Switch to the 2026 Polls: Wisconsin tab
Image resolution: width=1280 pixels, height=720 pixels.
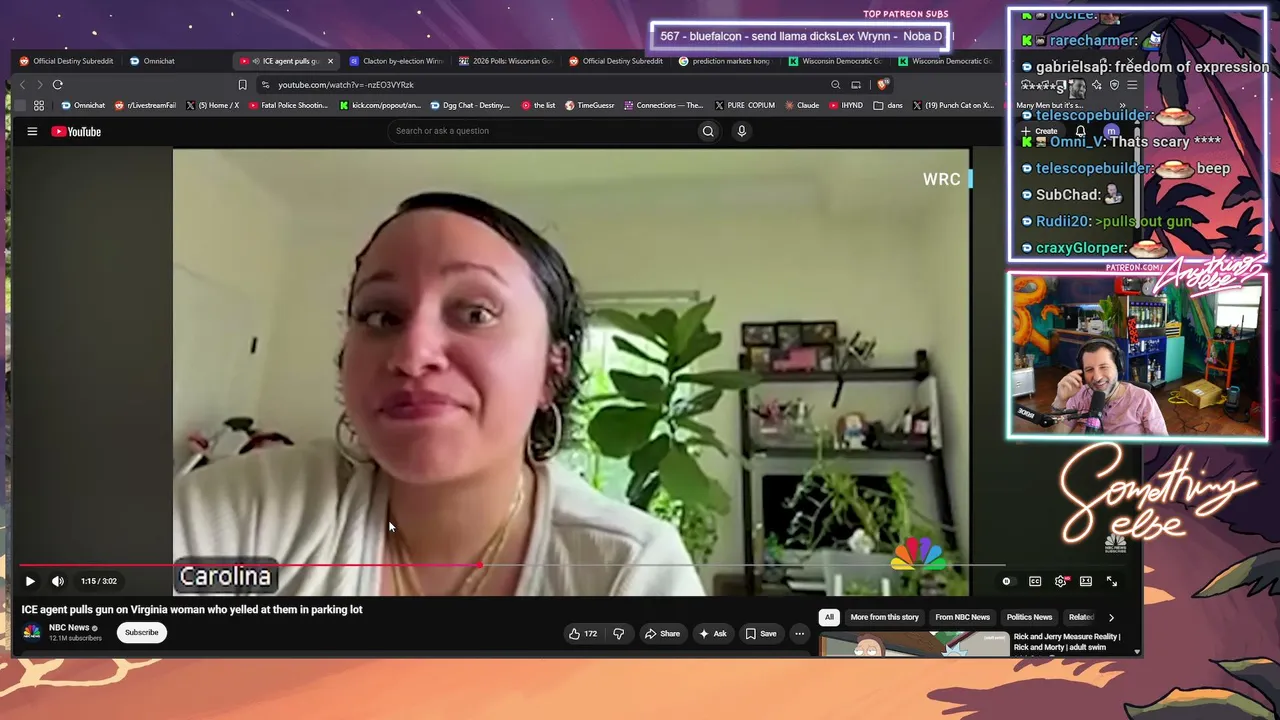(x=506, y=61)
